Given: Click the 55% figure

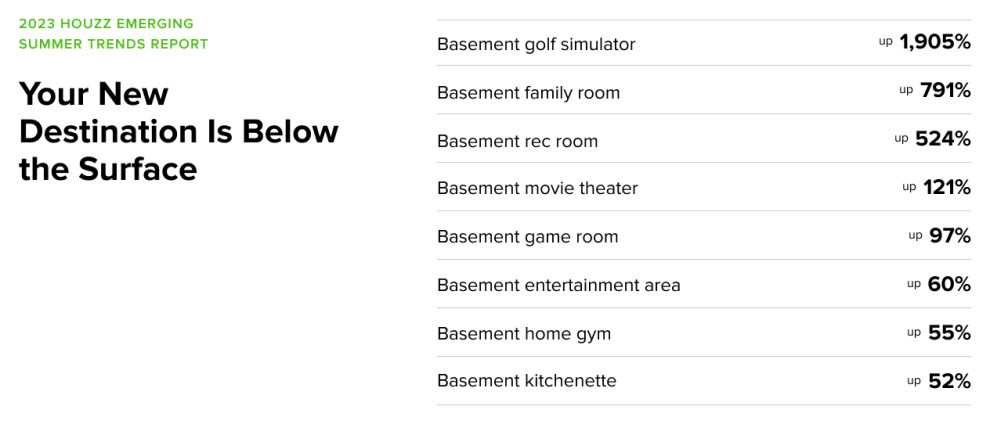Looking at the screenshot, I should pos(949,332).
